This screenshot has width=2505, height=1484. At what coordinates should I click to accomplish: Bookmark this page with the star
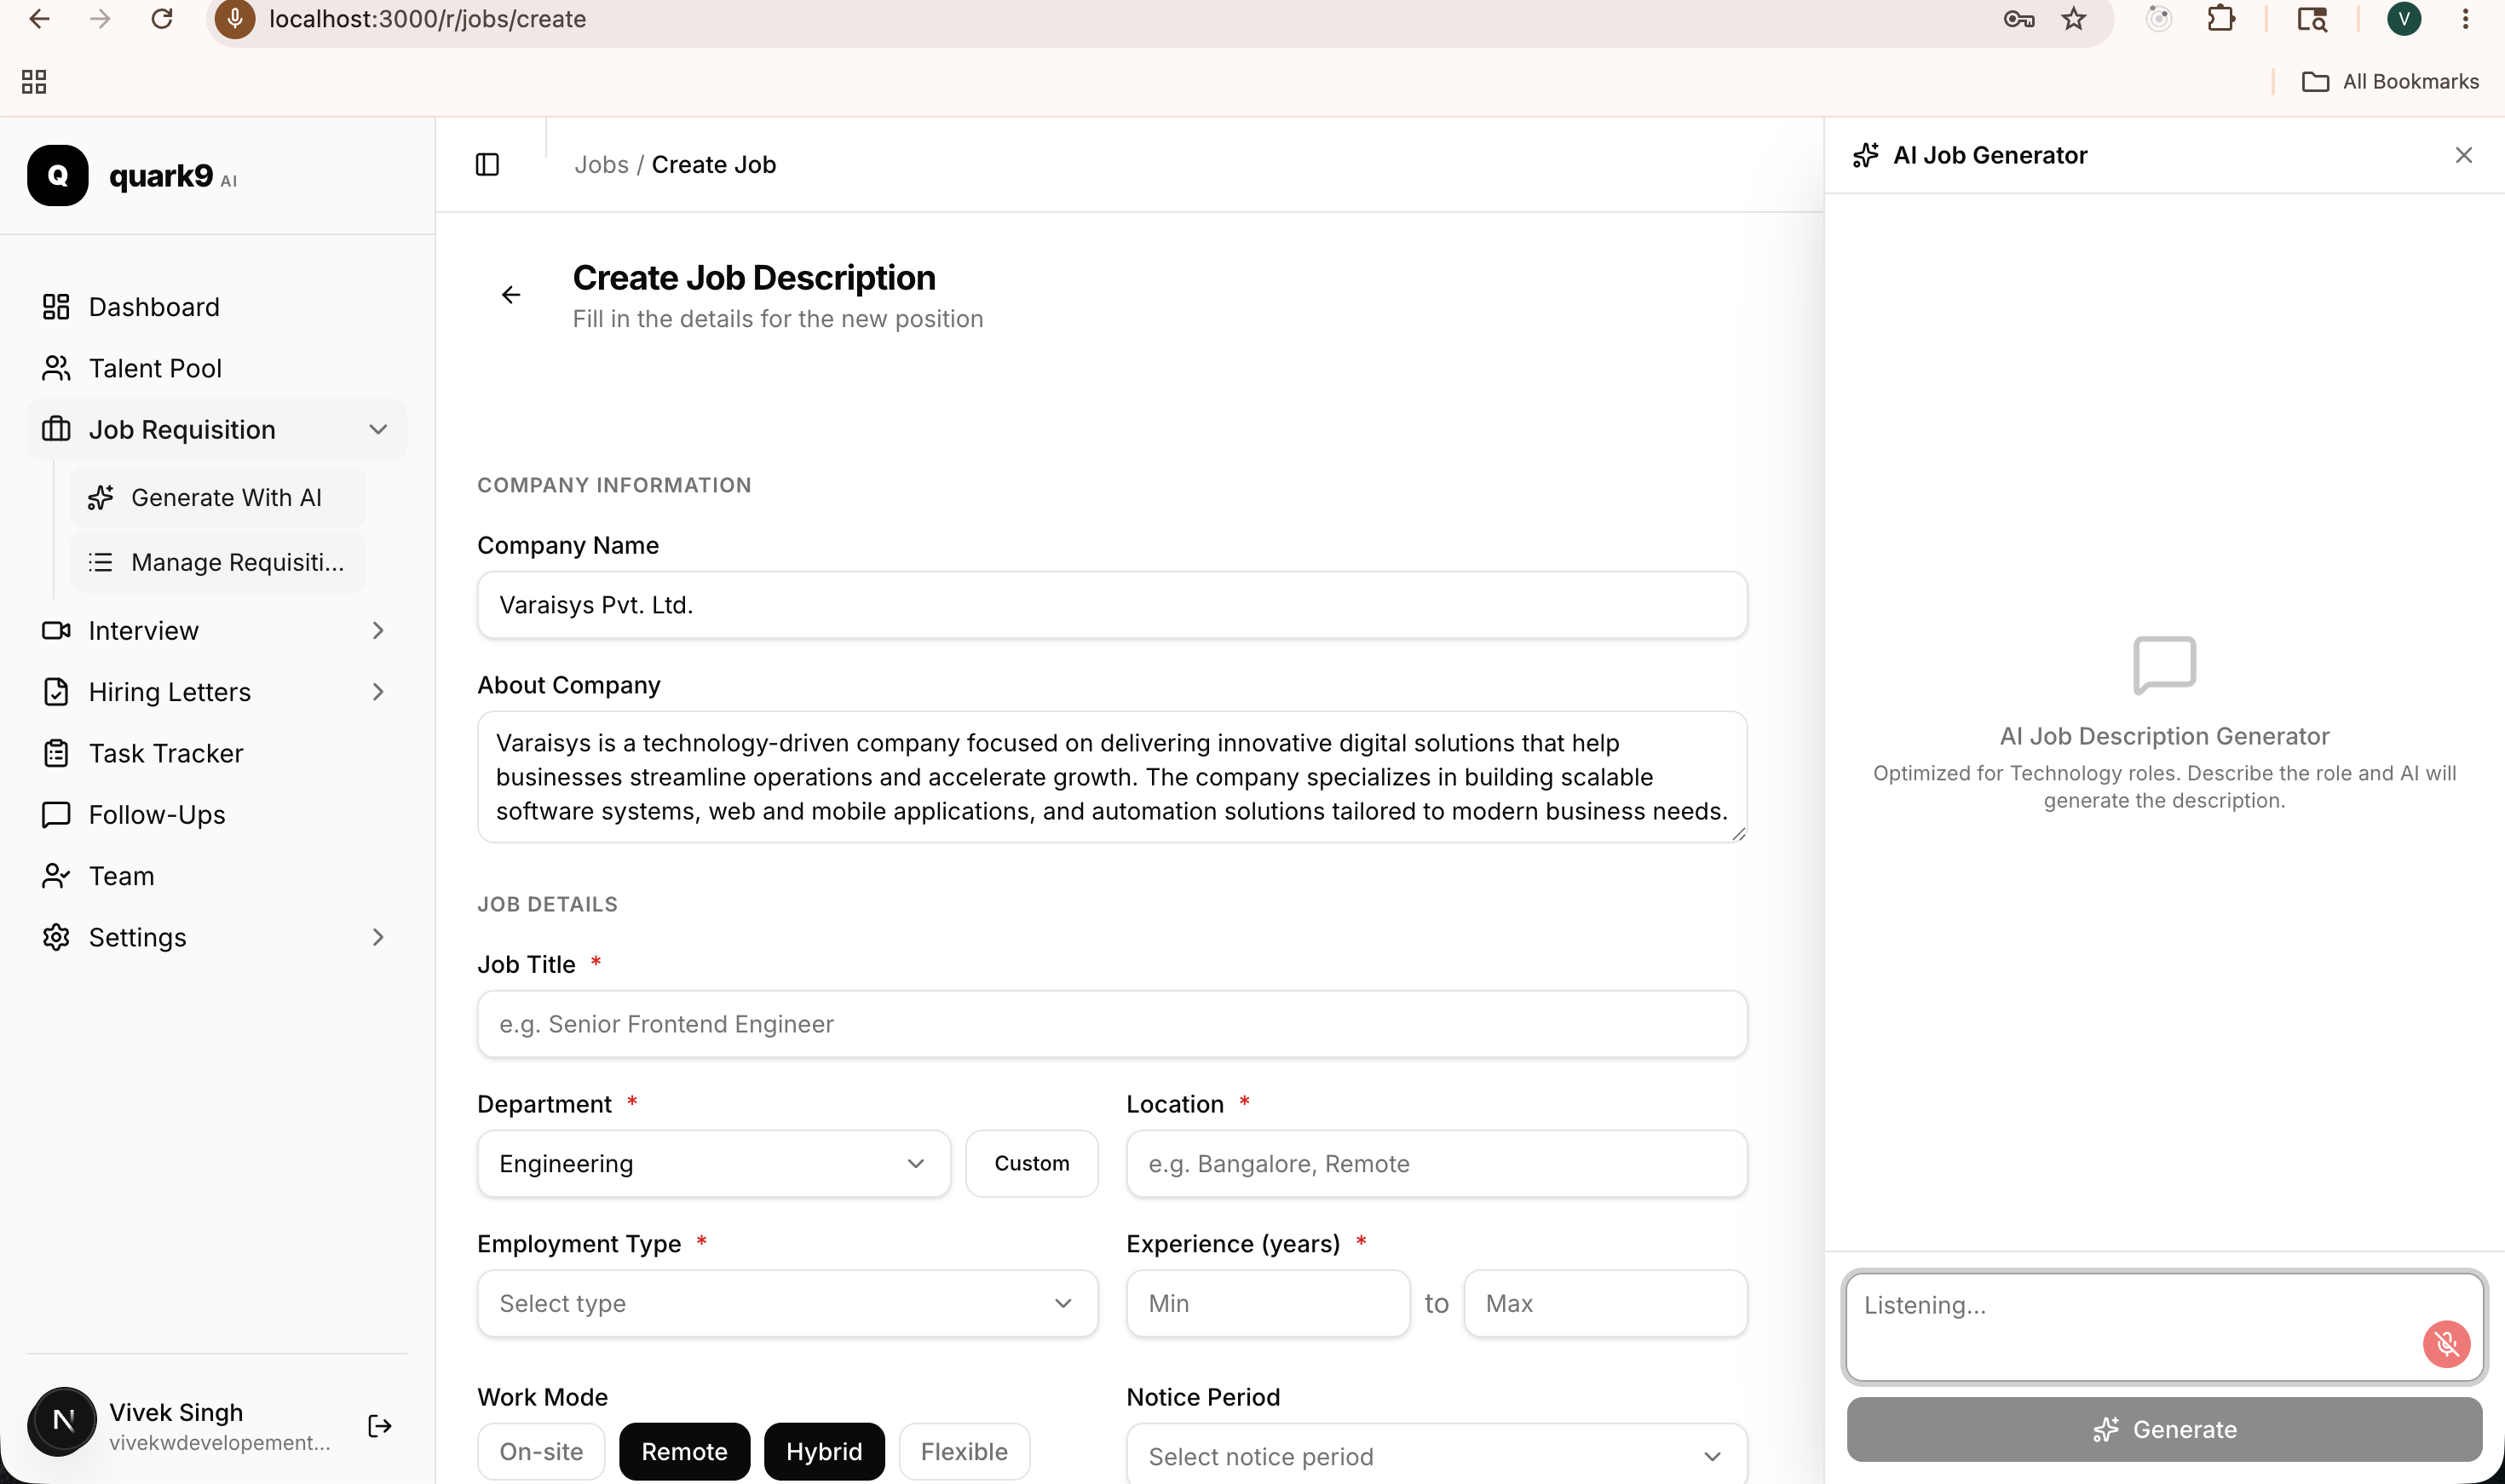pyautogui.click(x=2074, y=19)
